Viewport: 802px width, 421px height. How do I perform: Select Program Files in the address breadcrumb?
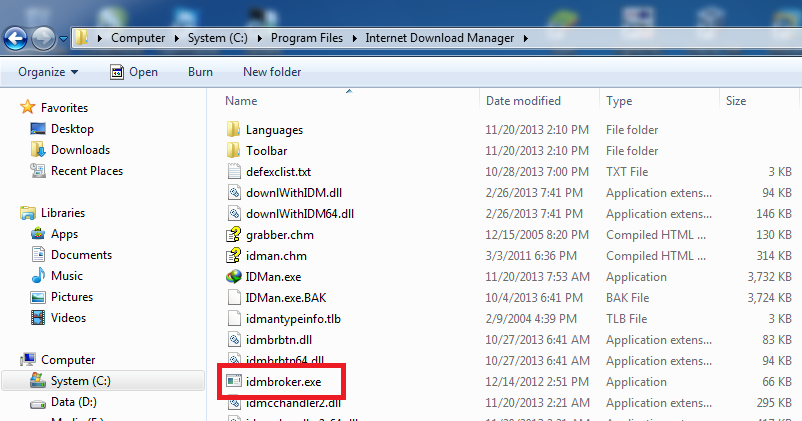click(307, 38)
